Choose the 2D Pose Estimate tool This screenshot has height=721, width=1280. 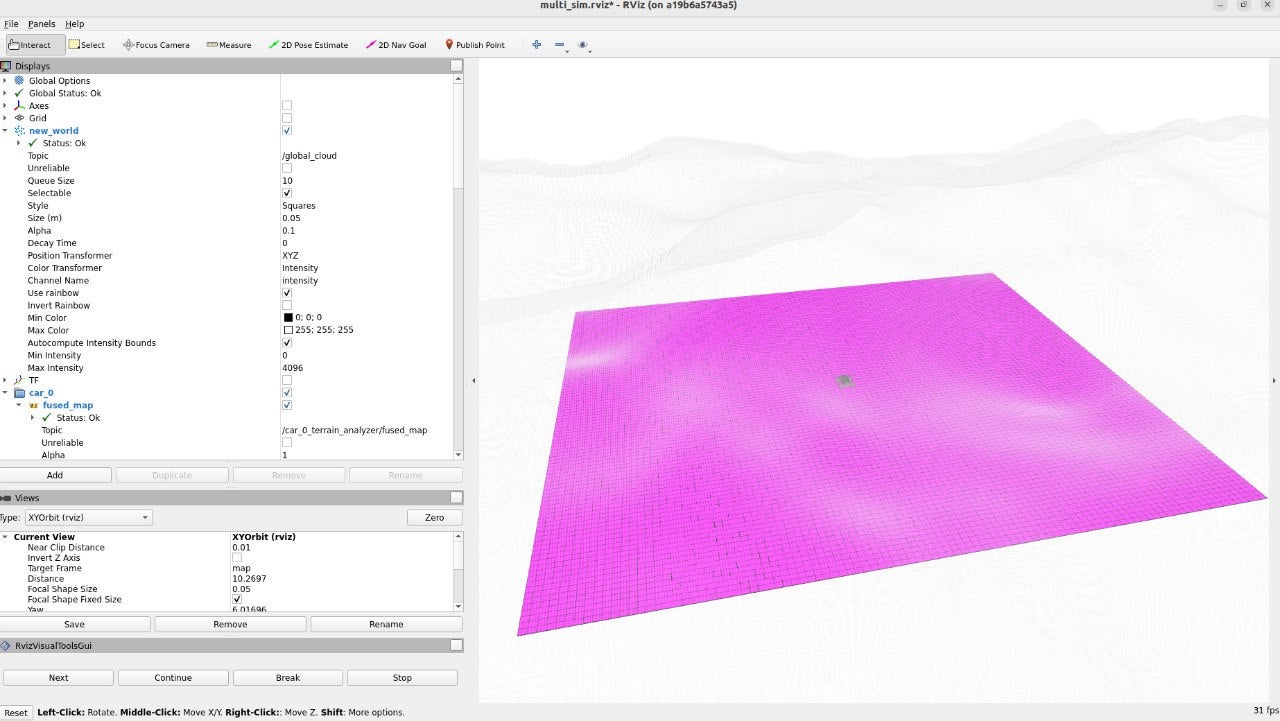(309, 45)
